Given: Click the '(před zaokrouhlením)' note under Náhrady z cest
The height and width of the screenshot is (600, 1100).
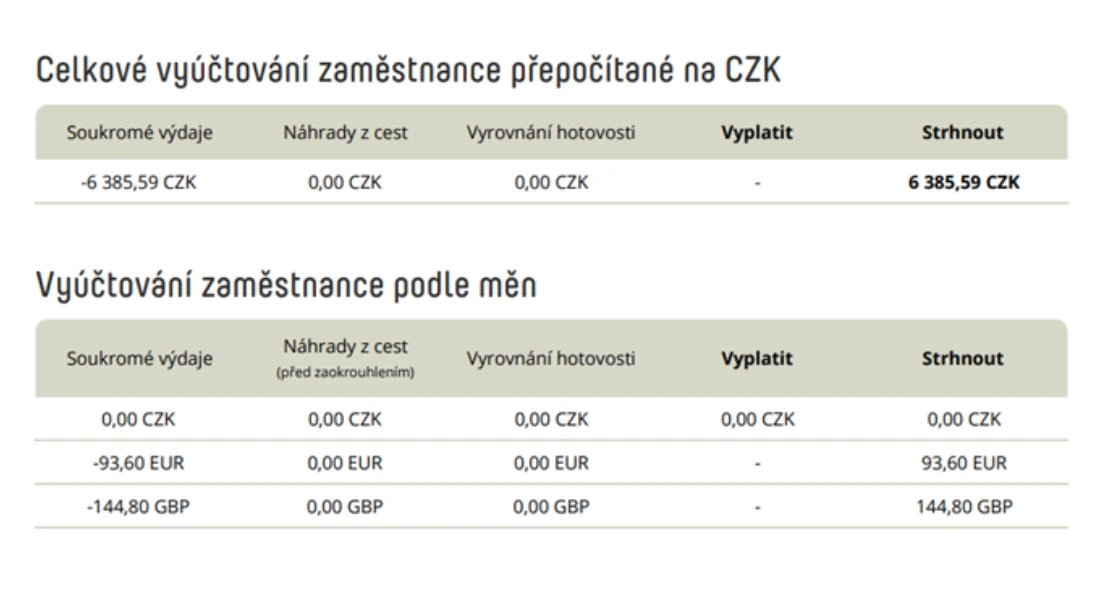Looking at the screenshot, I should [x=345, y=373].
